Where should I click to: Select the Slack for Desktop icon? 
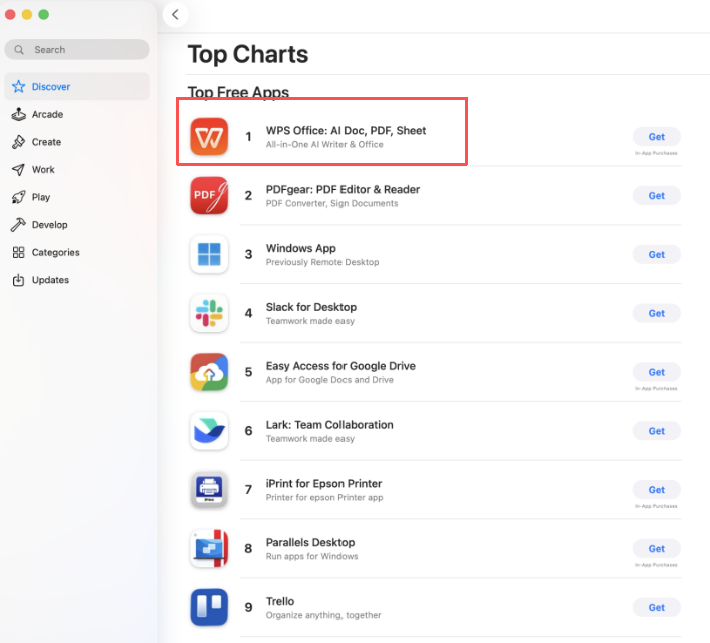pos(209,313)
